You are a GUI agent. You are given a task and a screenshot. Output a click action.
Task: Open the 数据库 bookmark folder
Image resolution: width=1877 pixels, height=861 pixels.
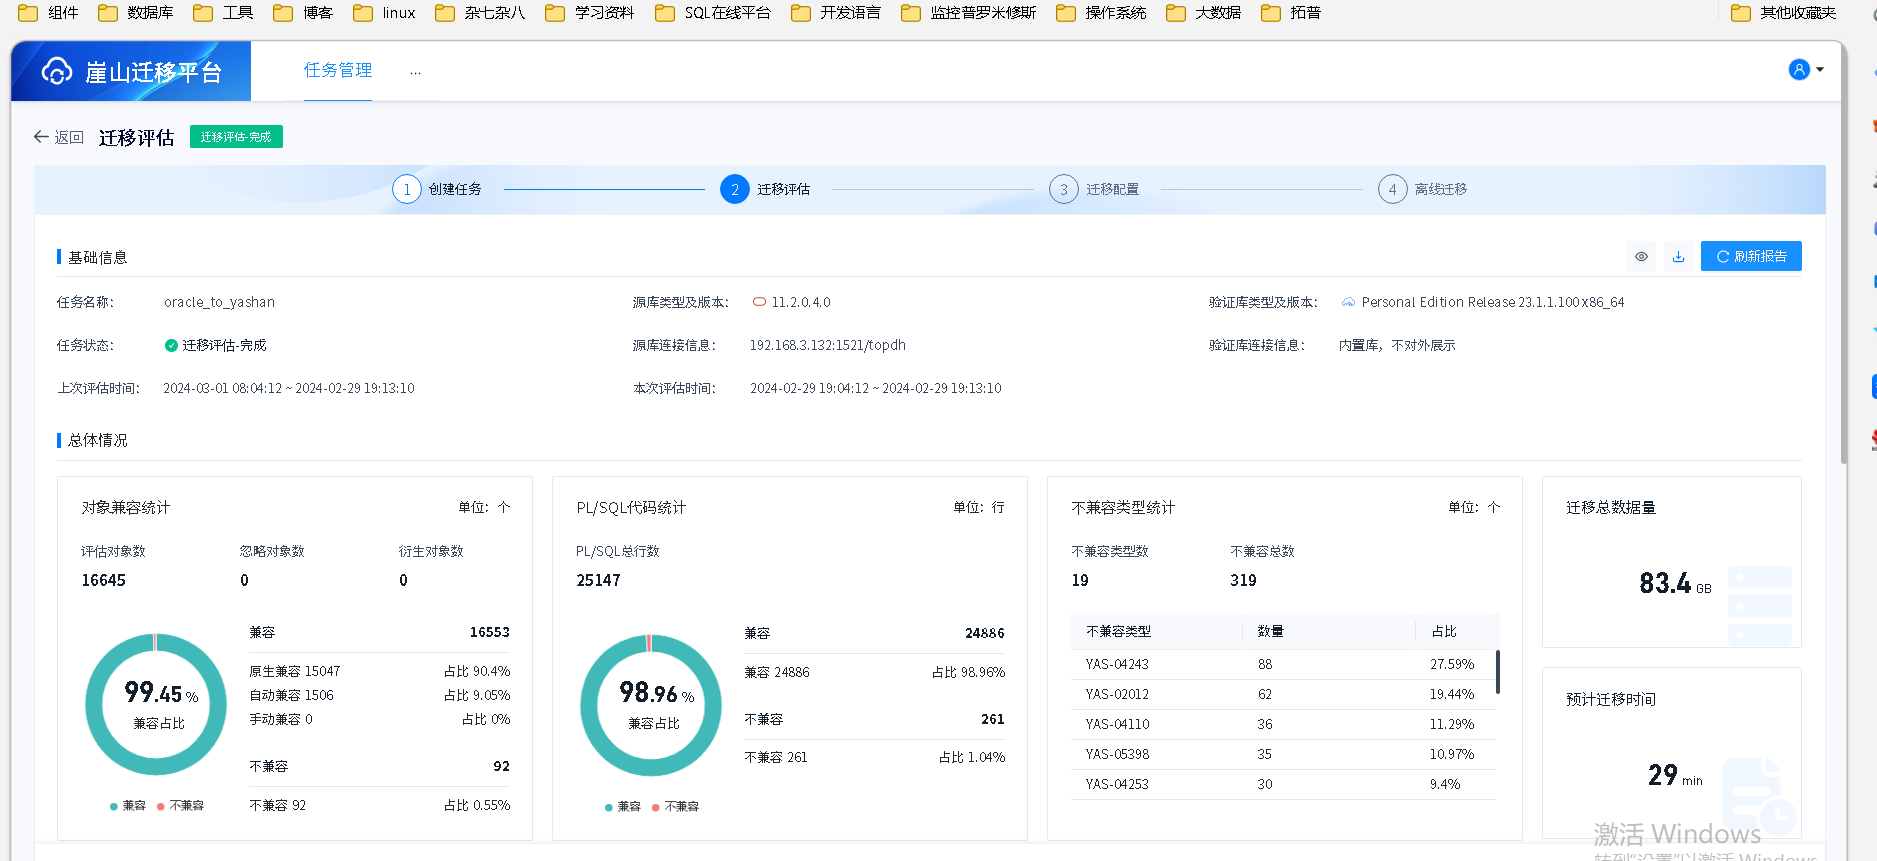[x=136, y=13]
